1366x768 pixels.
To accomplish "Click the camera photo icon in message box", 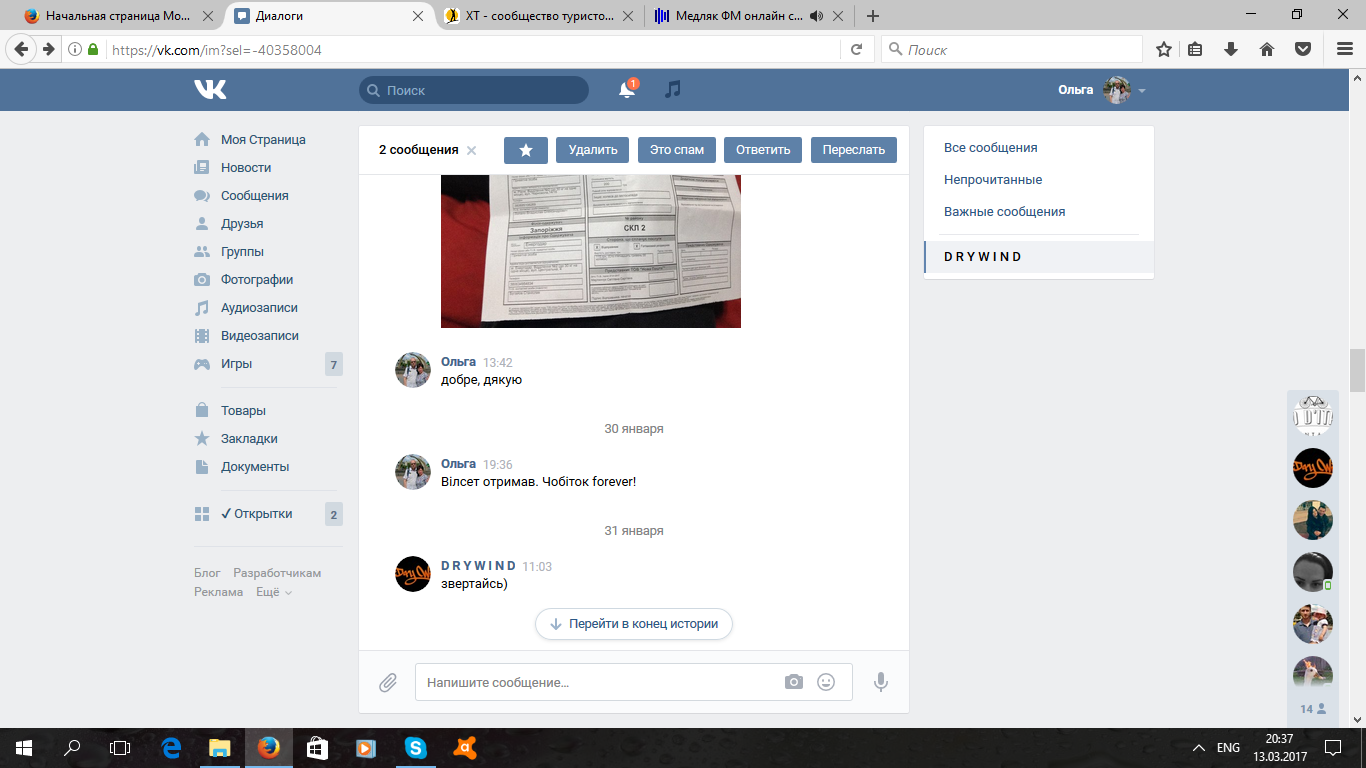I will point(793,682).
